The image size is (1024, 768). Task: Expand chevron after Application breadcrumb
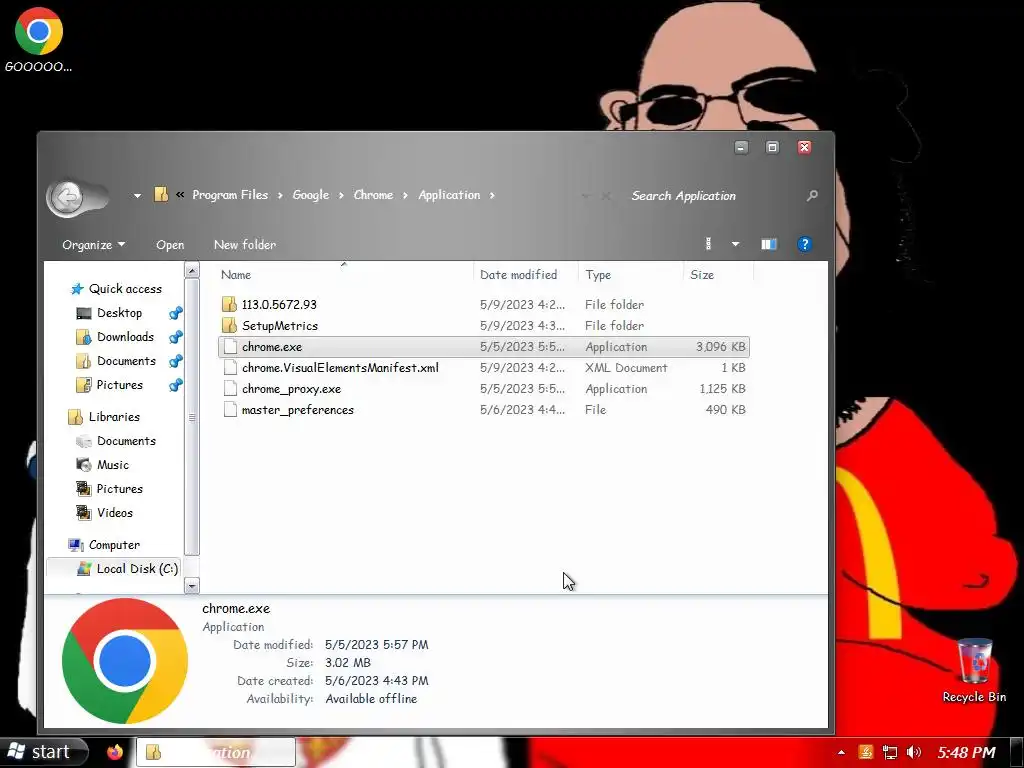(x=492, y=195)
